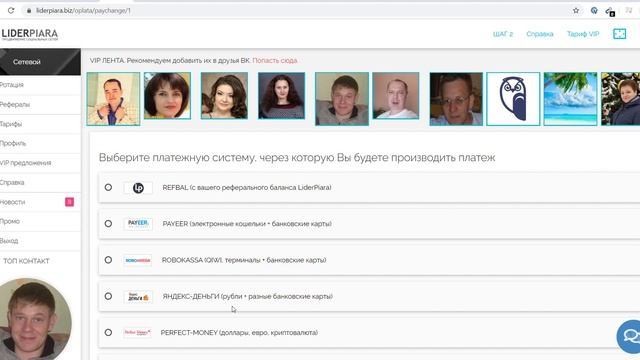Select the ЯНДЕКС-ДЕНЬГИ radio button

click(108, 296)
